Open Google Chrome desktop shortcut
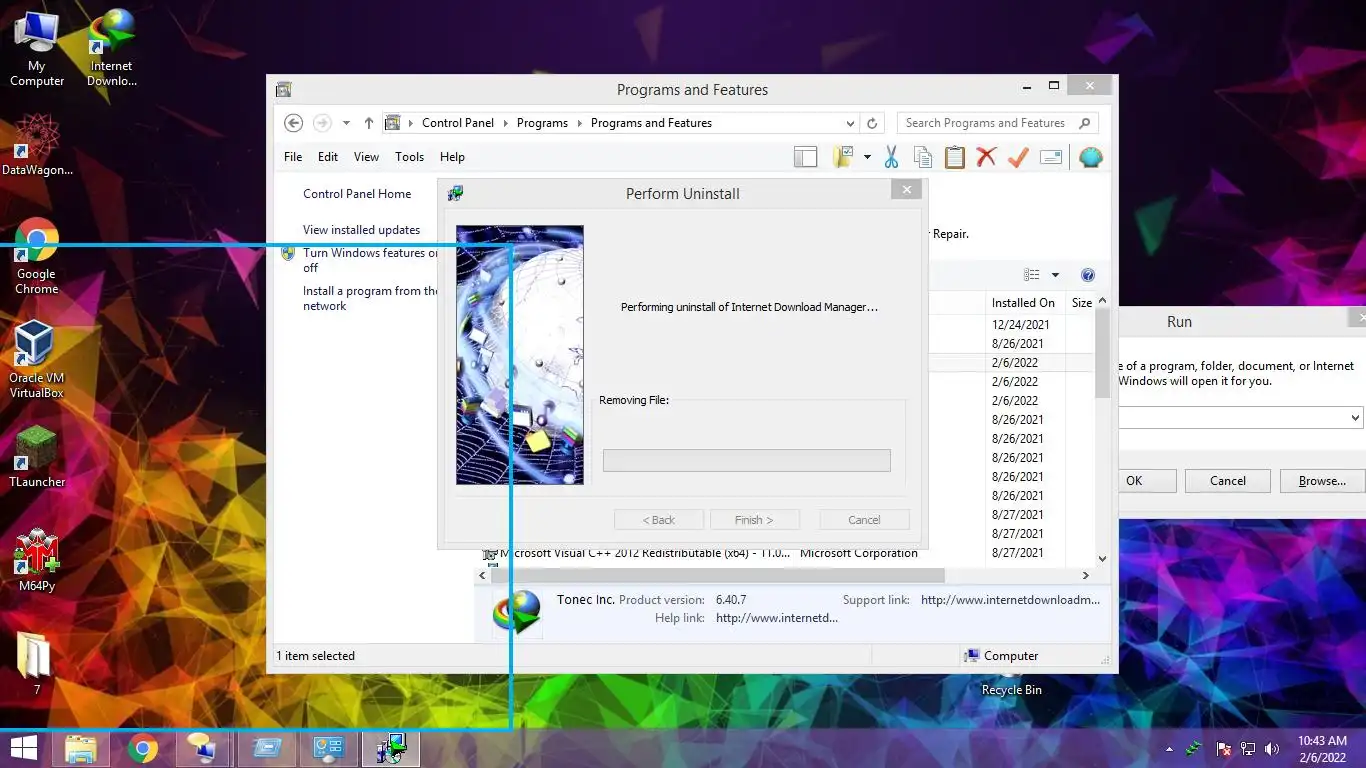Viewport: 1366px width, 768px height. pos(36,257)
